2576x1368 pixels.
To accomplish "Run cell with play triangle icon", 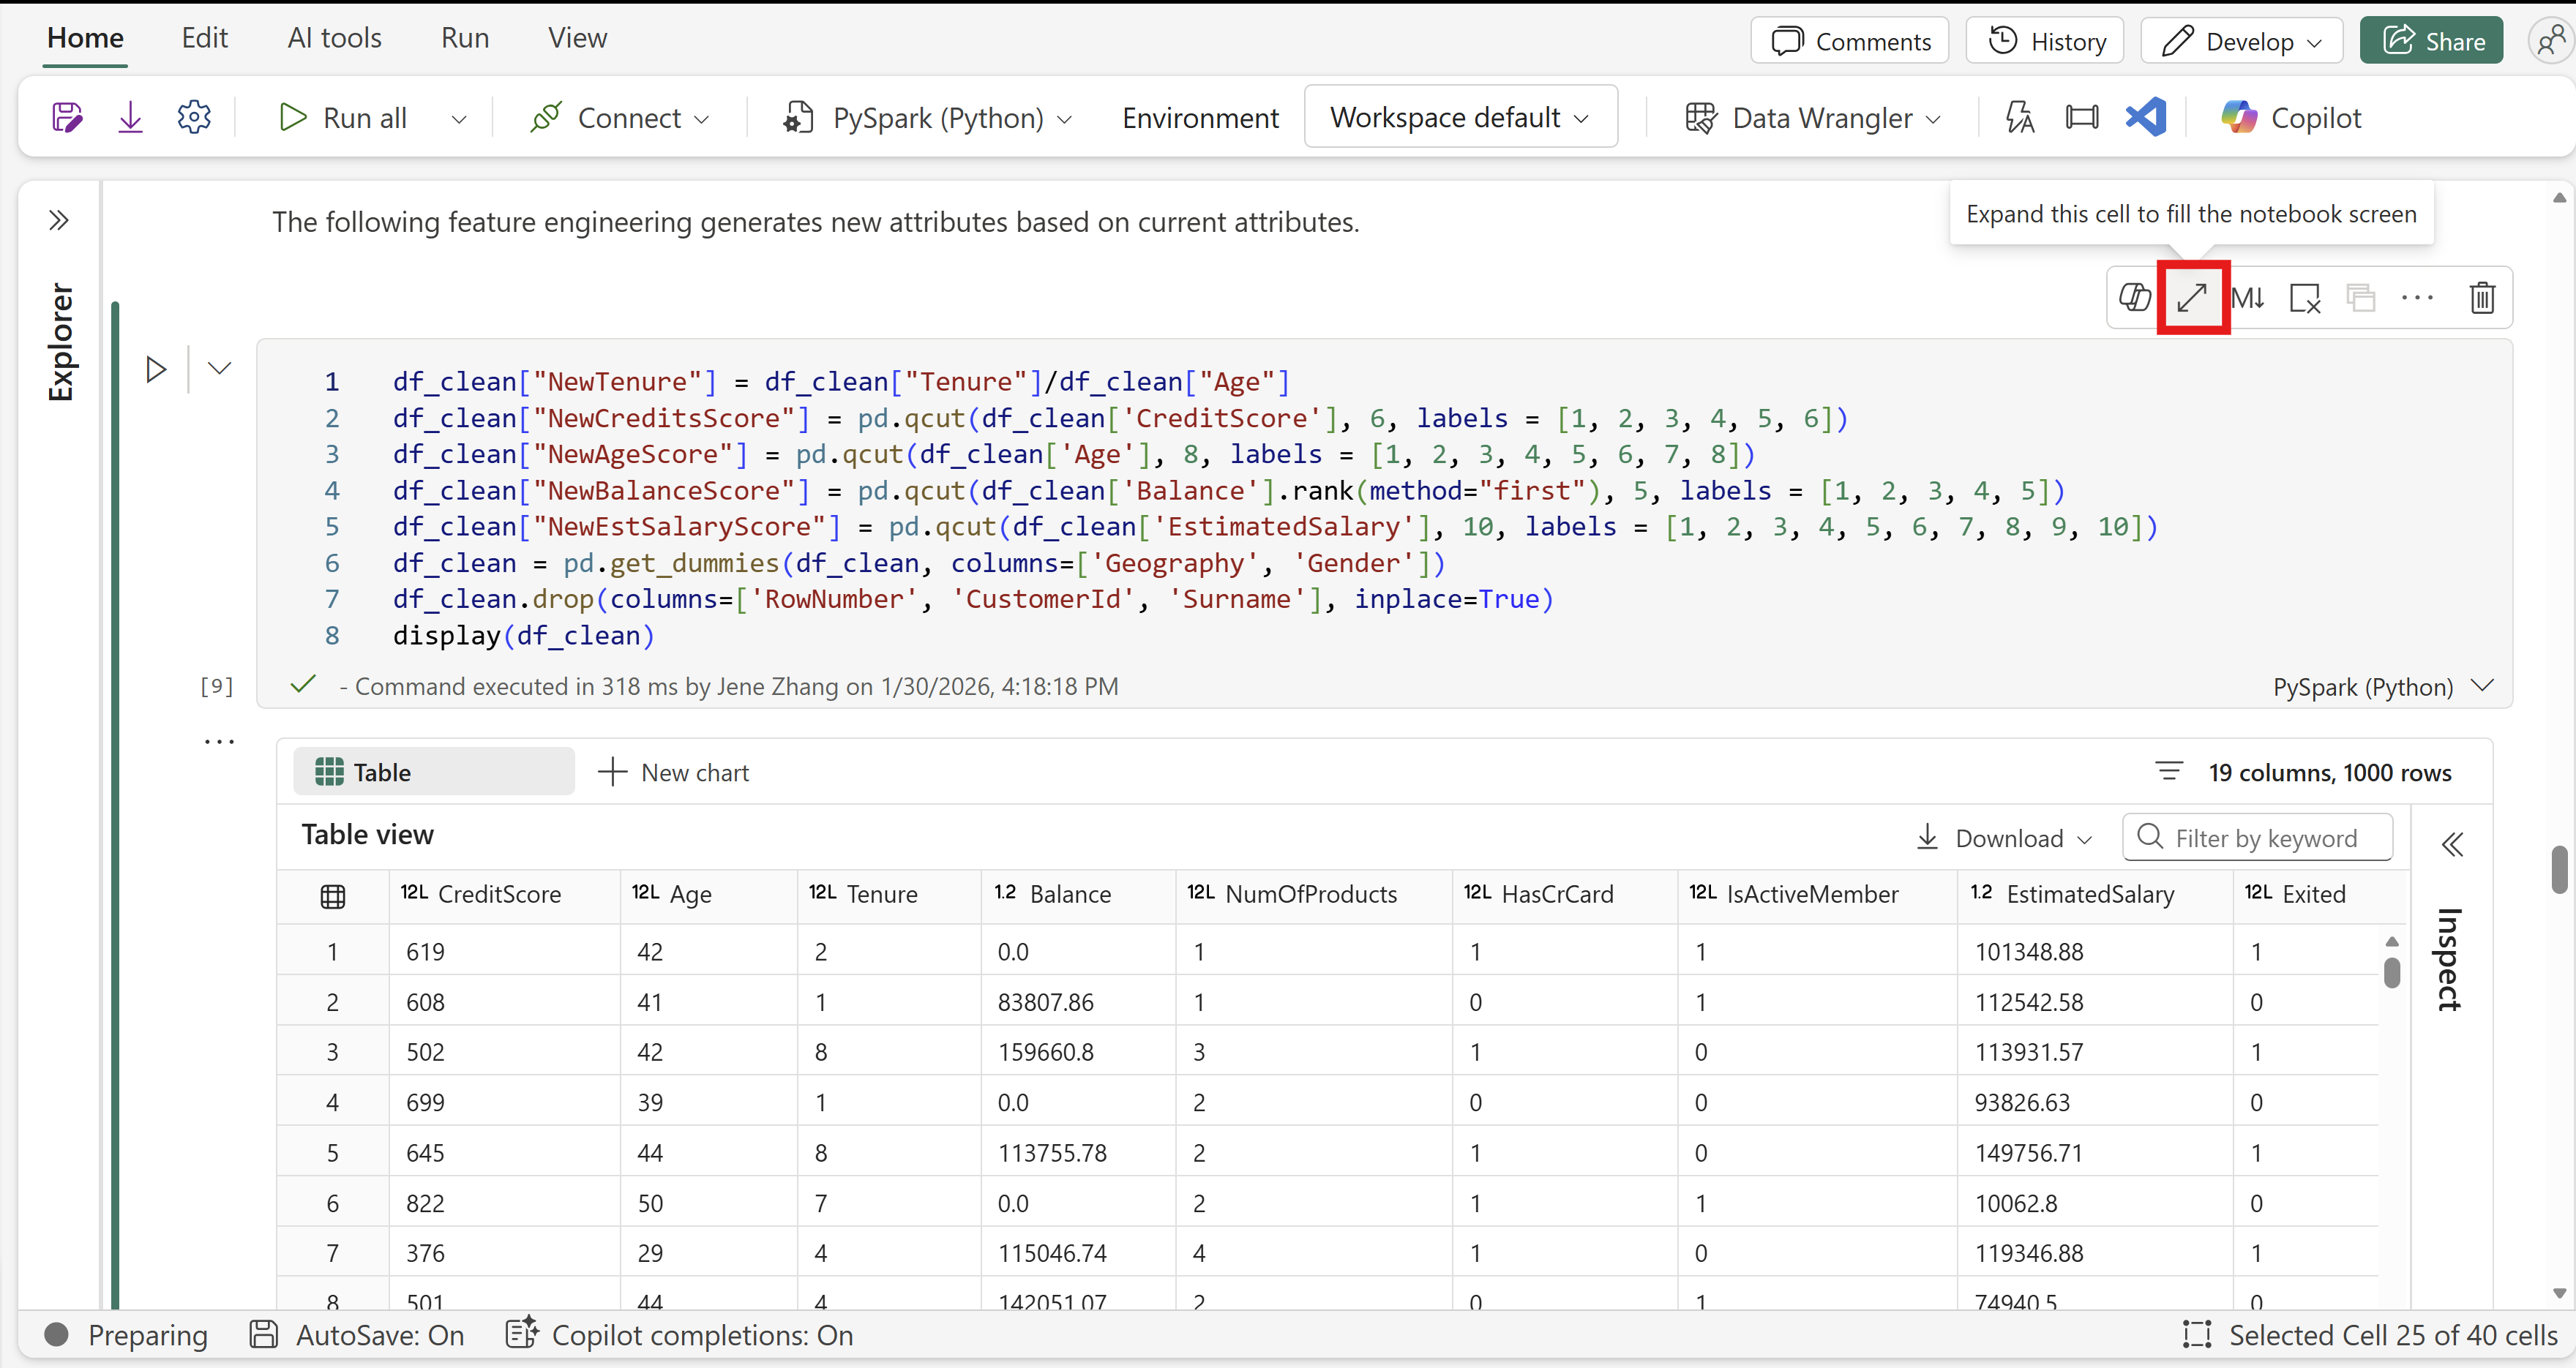I will [156, 369].
